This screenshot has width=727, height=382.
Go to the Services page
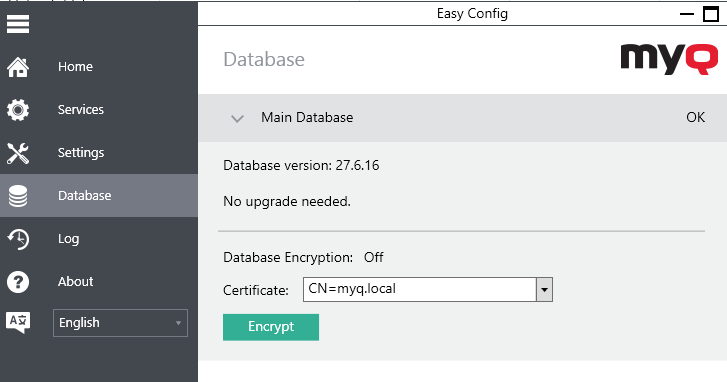click(81, 110)
